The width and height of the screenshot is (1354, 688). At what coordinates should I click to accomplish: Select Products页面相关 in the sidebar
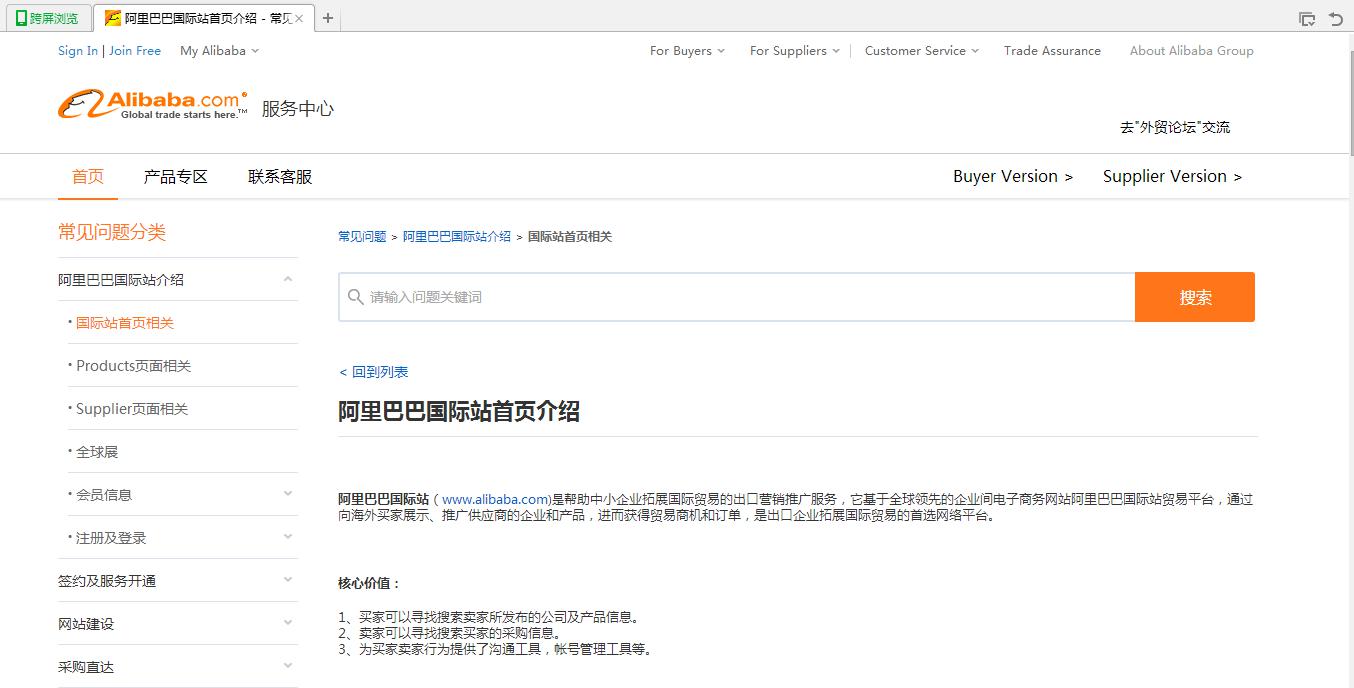(x=134, y=366)
